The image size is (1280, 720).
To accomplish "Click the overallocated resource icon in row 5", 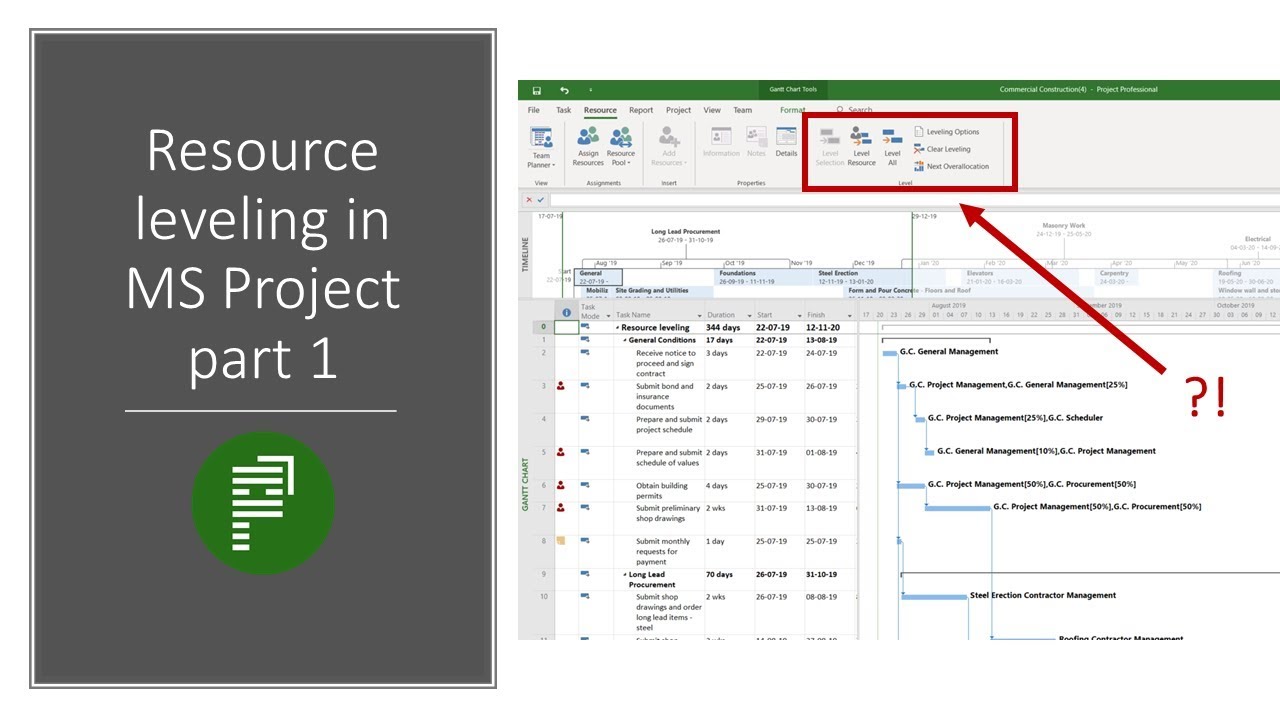I will point(561,452).
